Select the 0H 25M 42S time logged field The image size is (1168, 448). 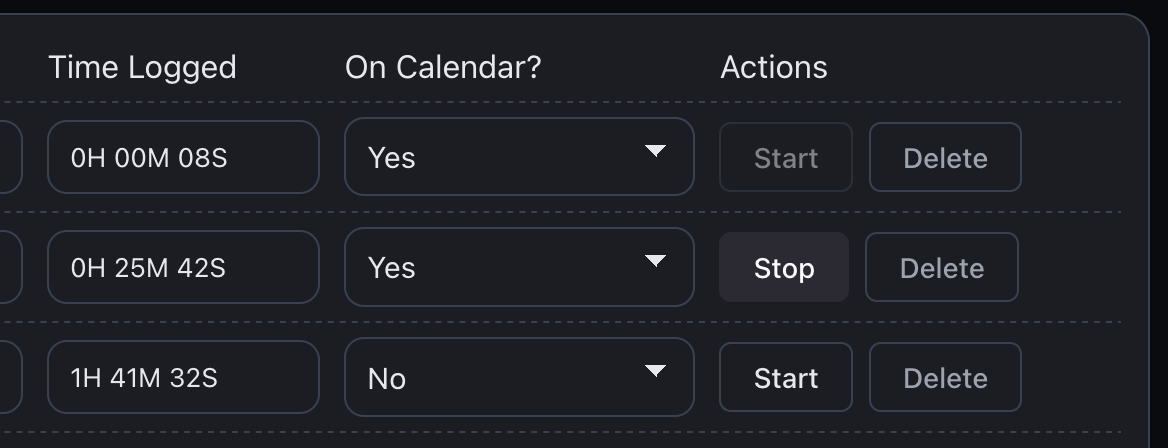pyautogui.click(x=183, y=267)
